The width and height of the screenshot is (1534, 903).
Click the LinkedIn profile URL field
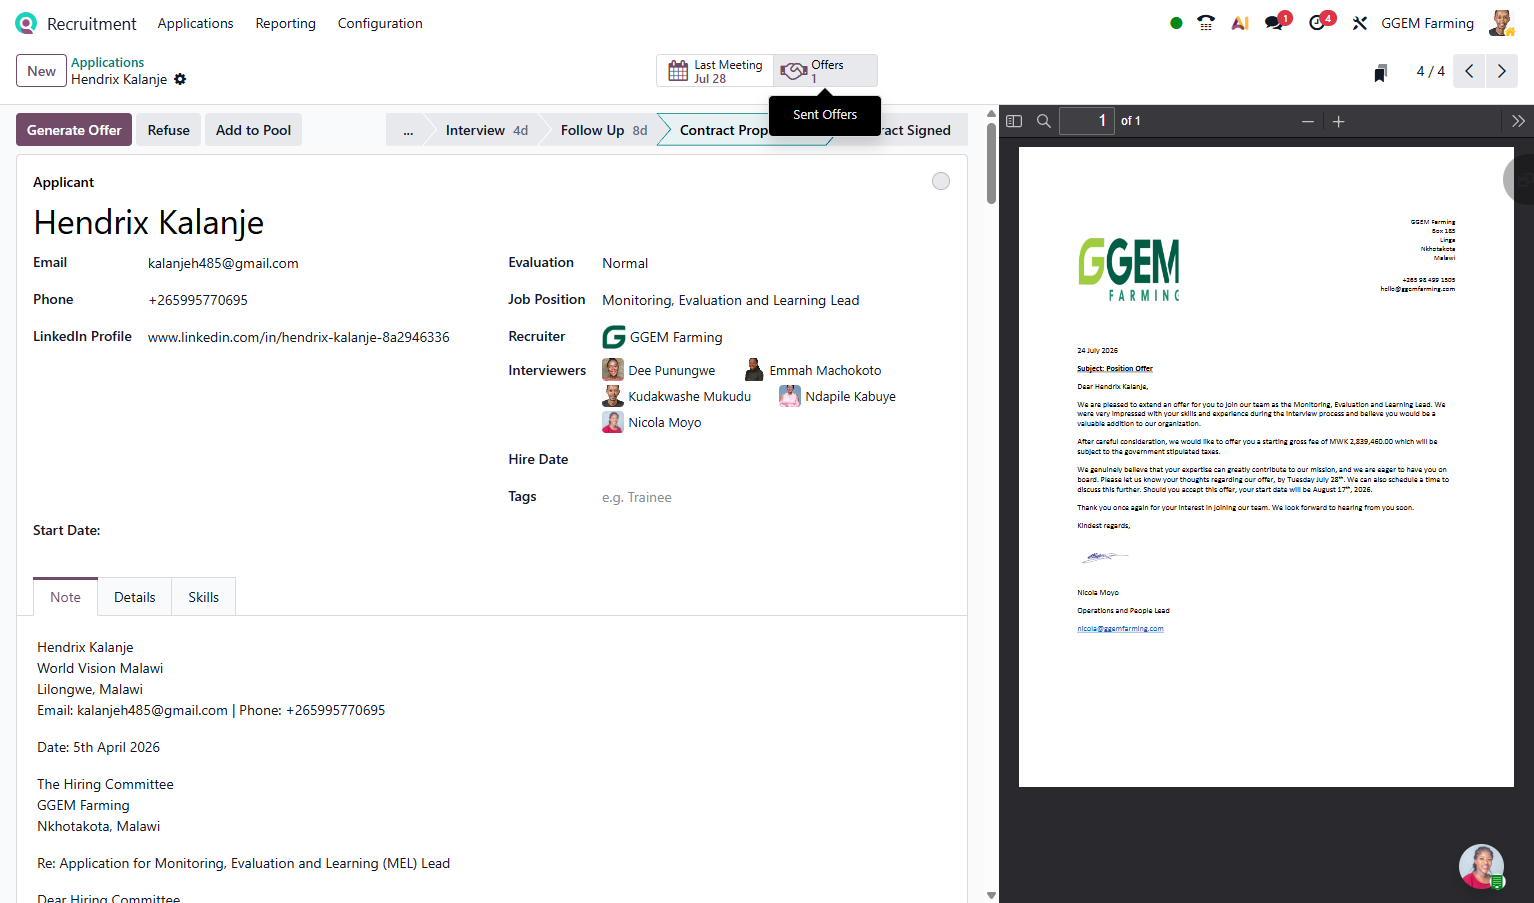(299, 337)
